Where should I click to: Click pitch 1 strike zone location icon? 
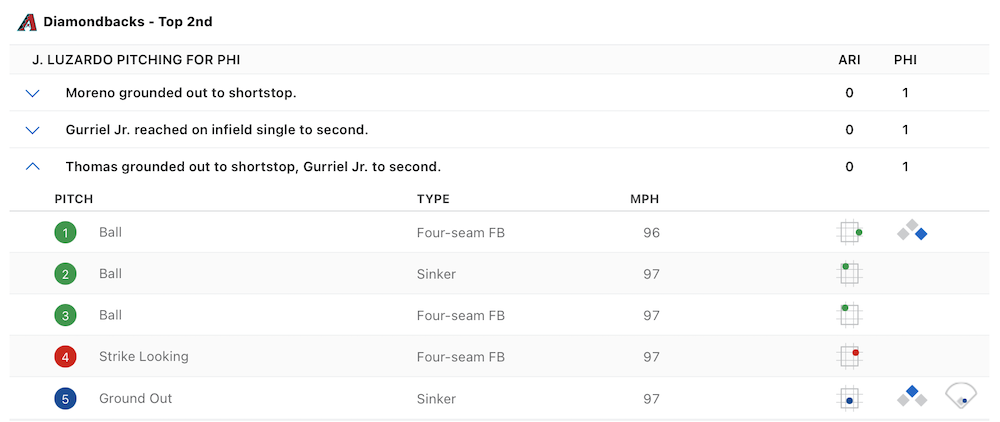tap(849, 232)
